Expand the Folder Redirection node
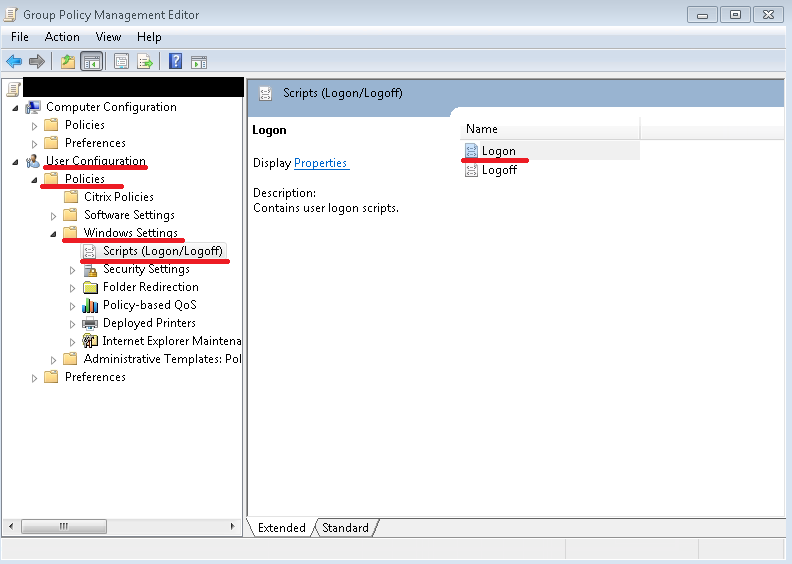 tap(72, 287)
